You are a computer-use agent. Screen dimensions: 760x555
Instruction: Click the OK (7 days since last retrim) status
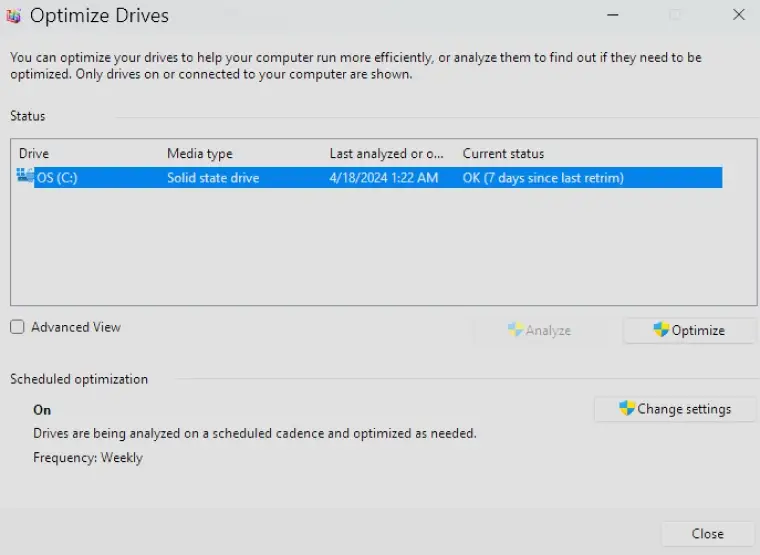coord(543,178)
